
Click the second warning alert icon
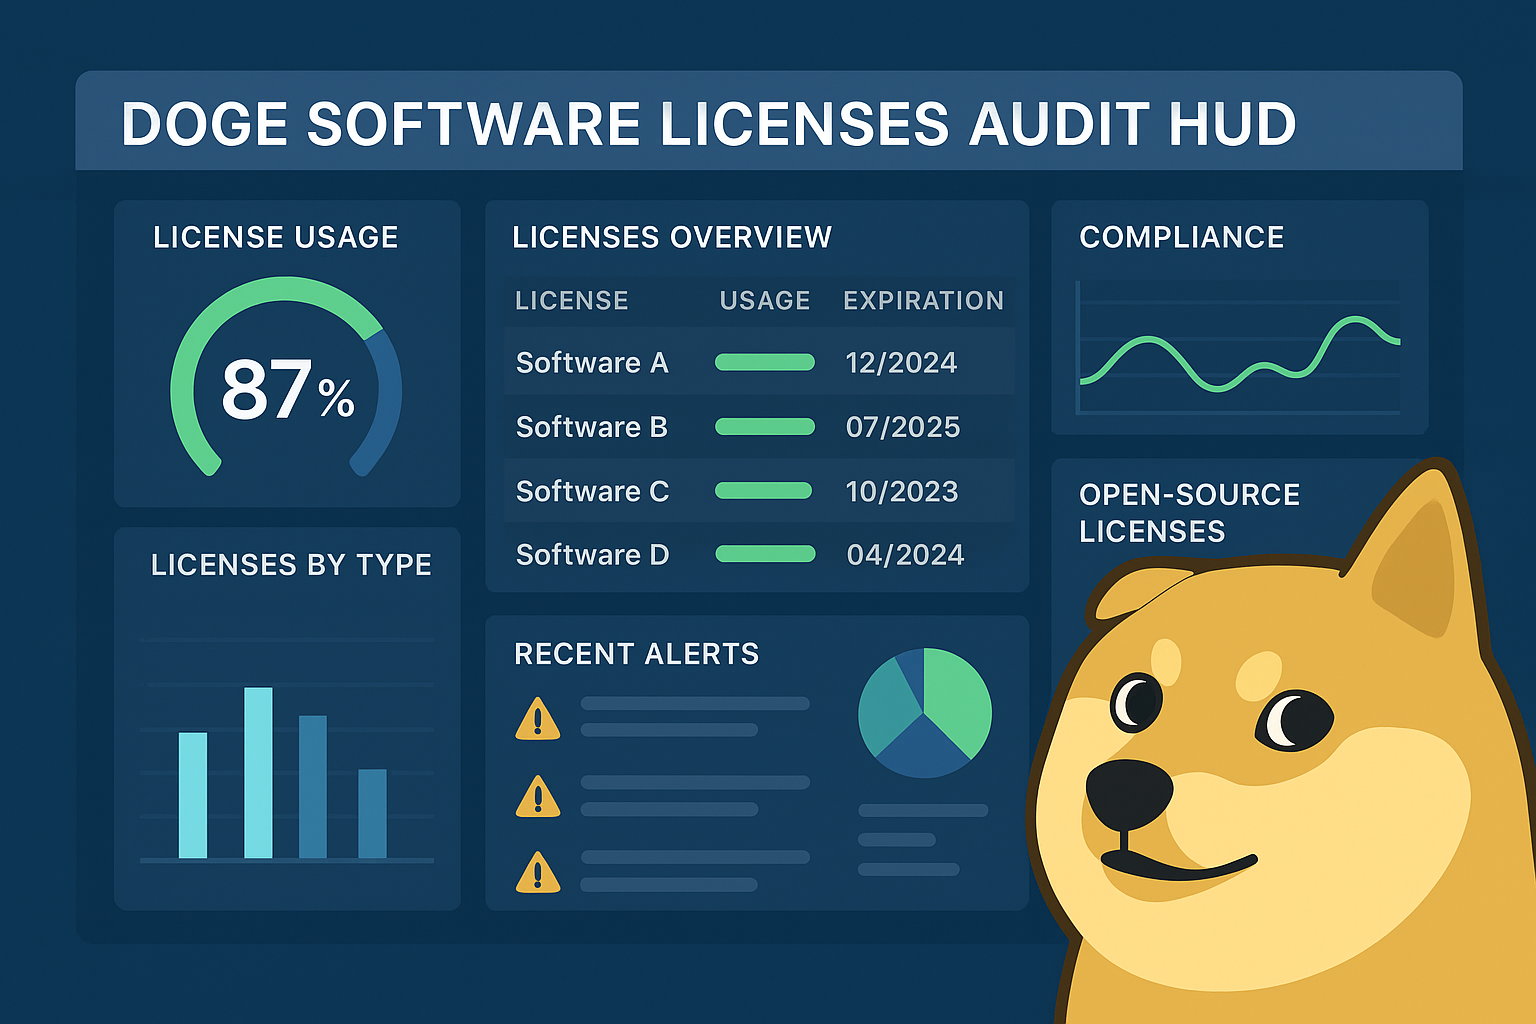(x=538, y=797)
